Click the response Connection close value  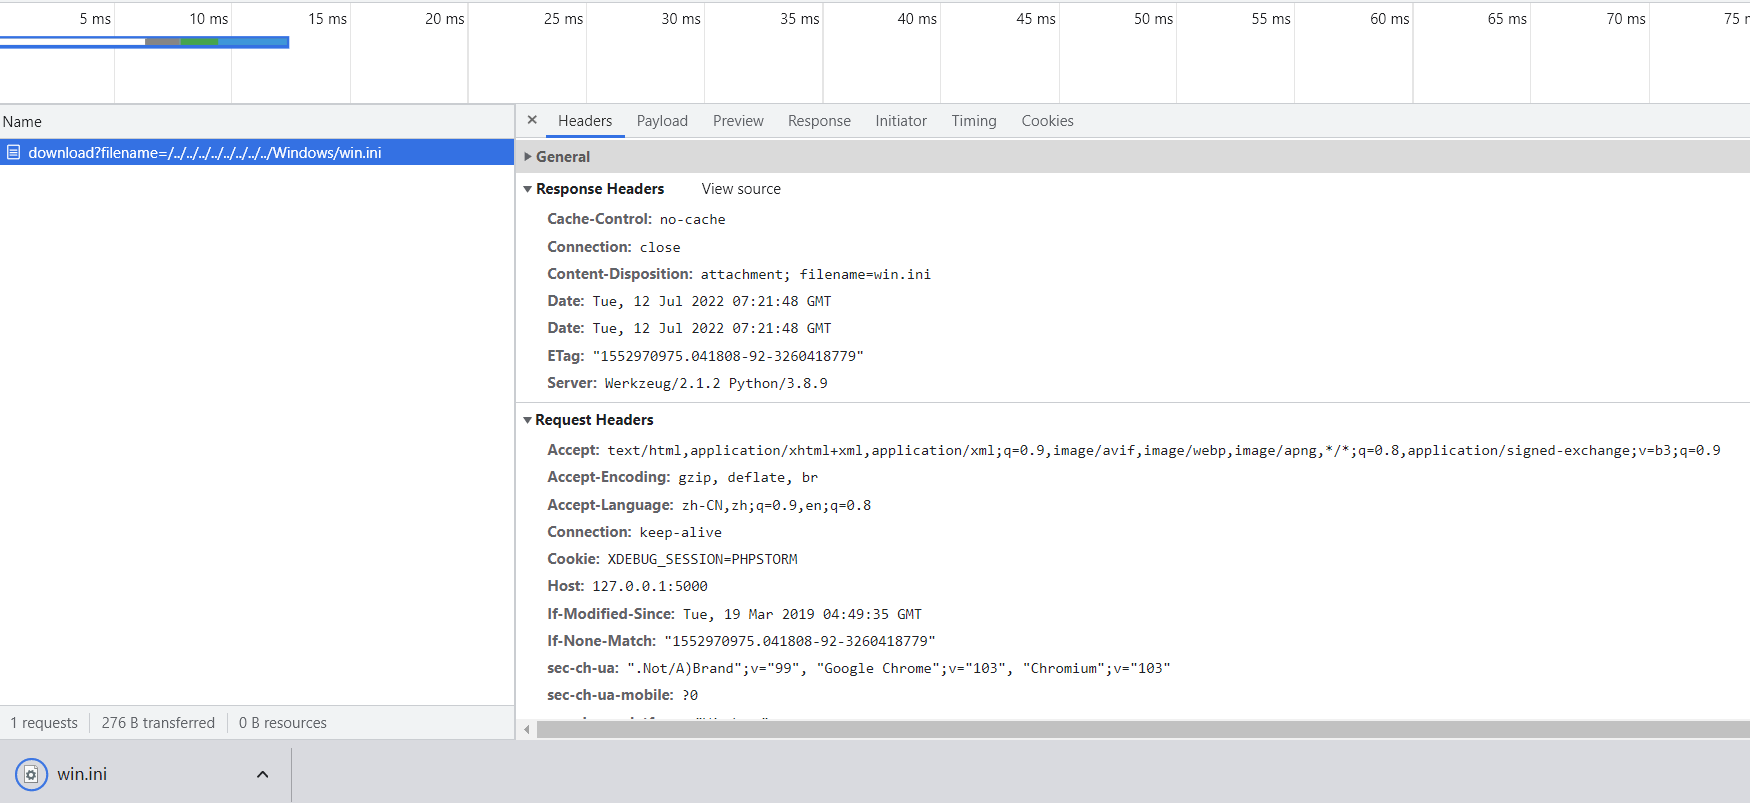click(660, 248)
